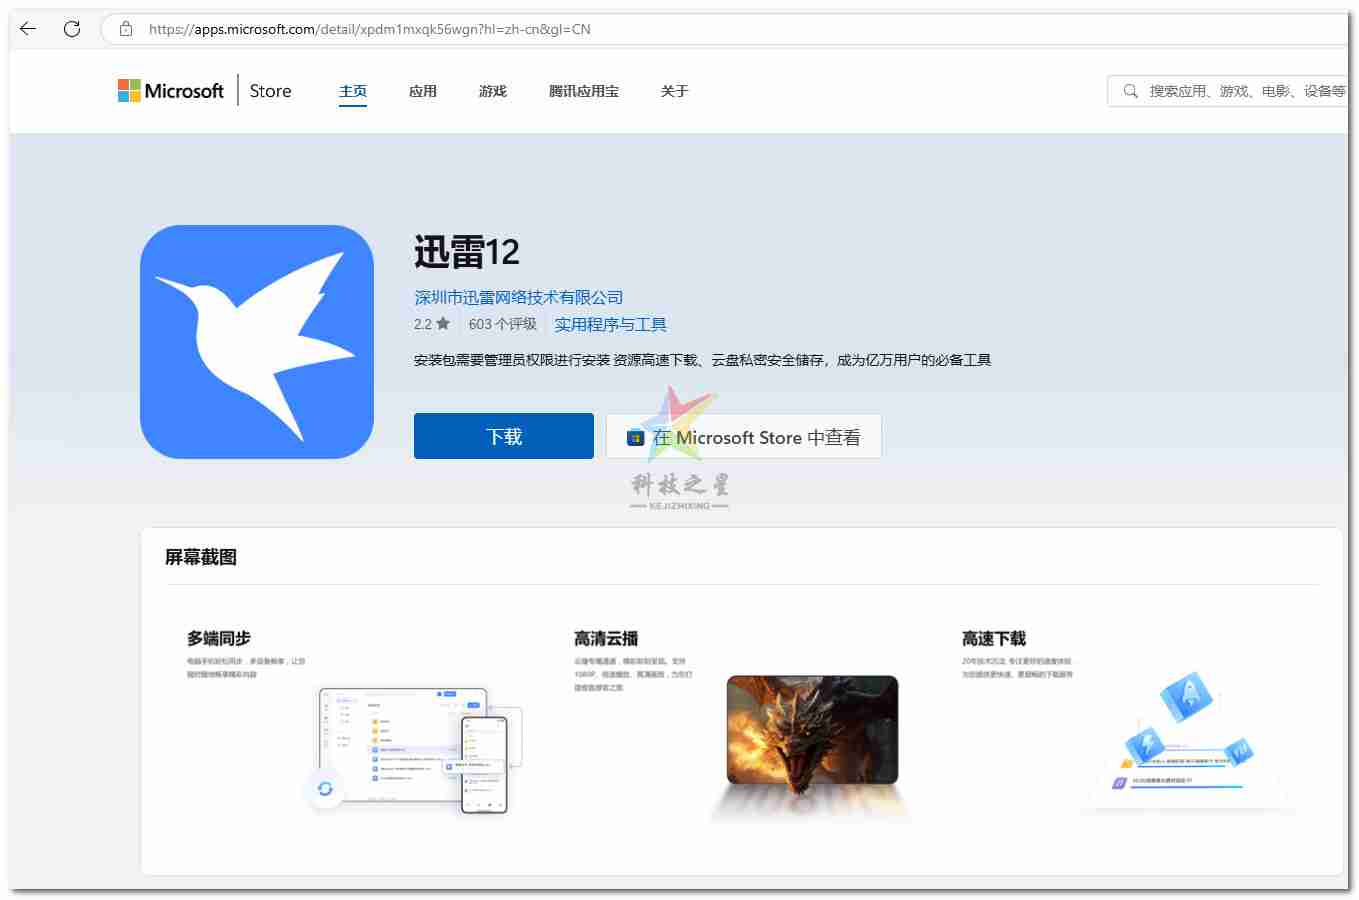
Task: Click the browser back arrow
Action: 26,28
